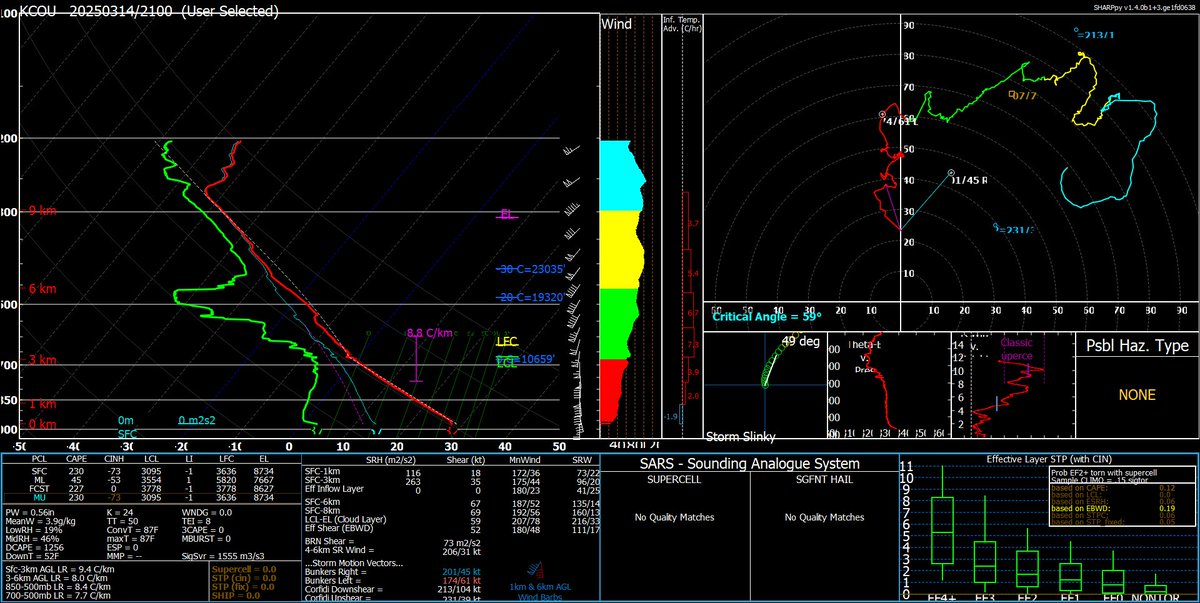Click the SARS Sounding Analogue System header

pos(752,463)
